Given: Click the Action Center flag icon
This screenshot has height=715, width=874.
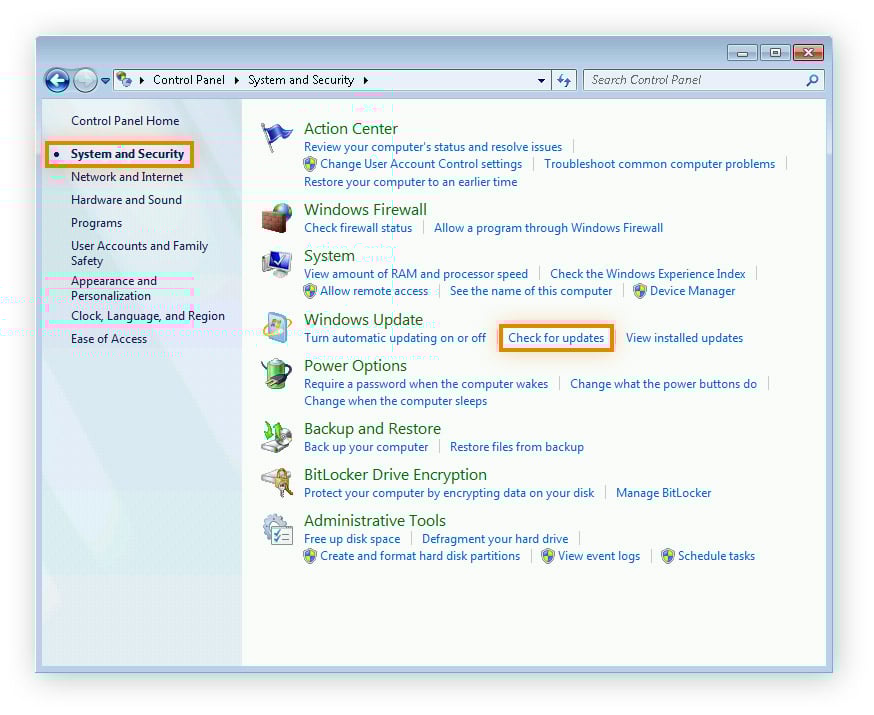Looking at the screenshot, I should (x=277, y=137).
